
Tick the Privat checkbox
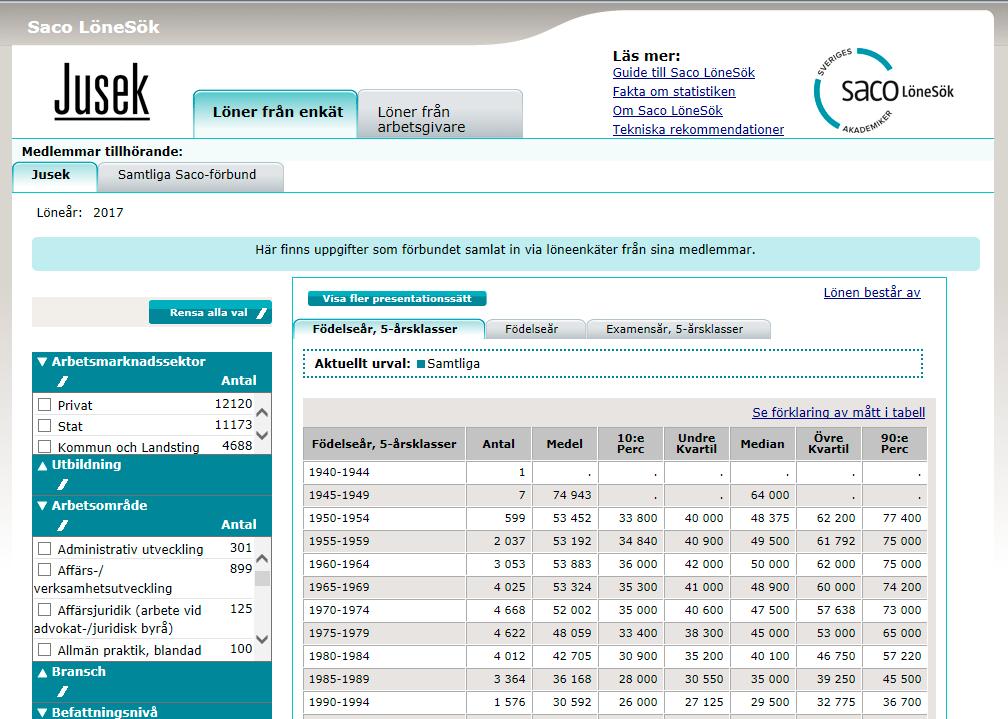point(44,405)
